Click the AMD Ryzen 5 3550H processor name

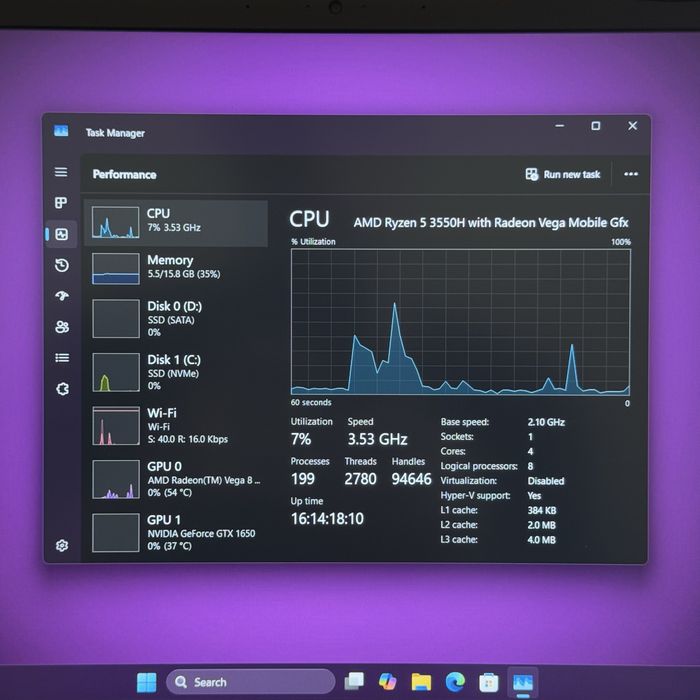[491, 222]
